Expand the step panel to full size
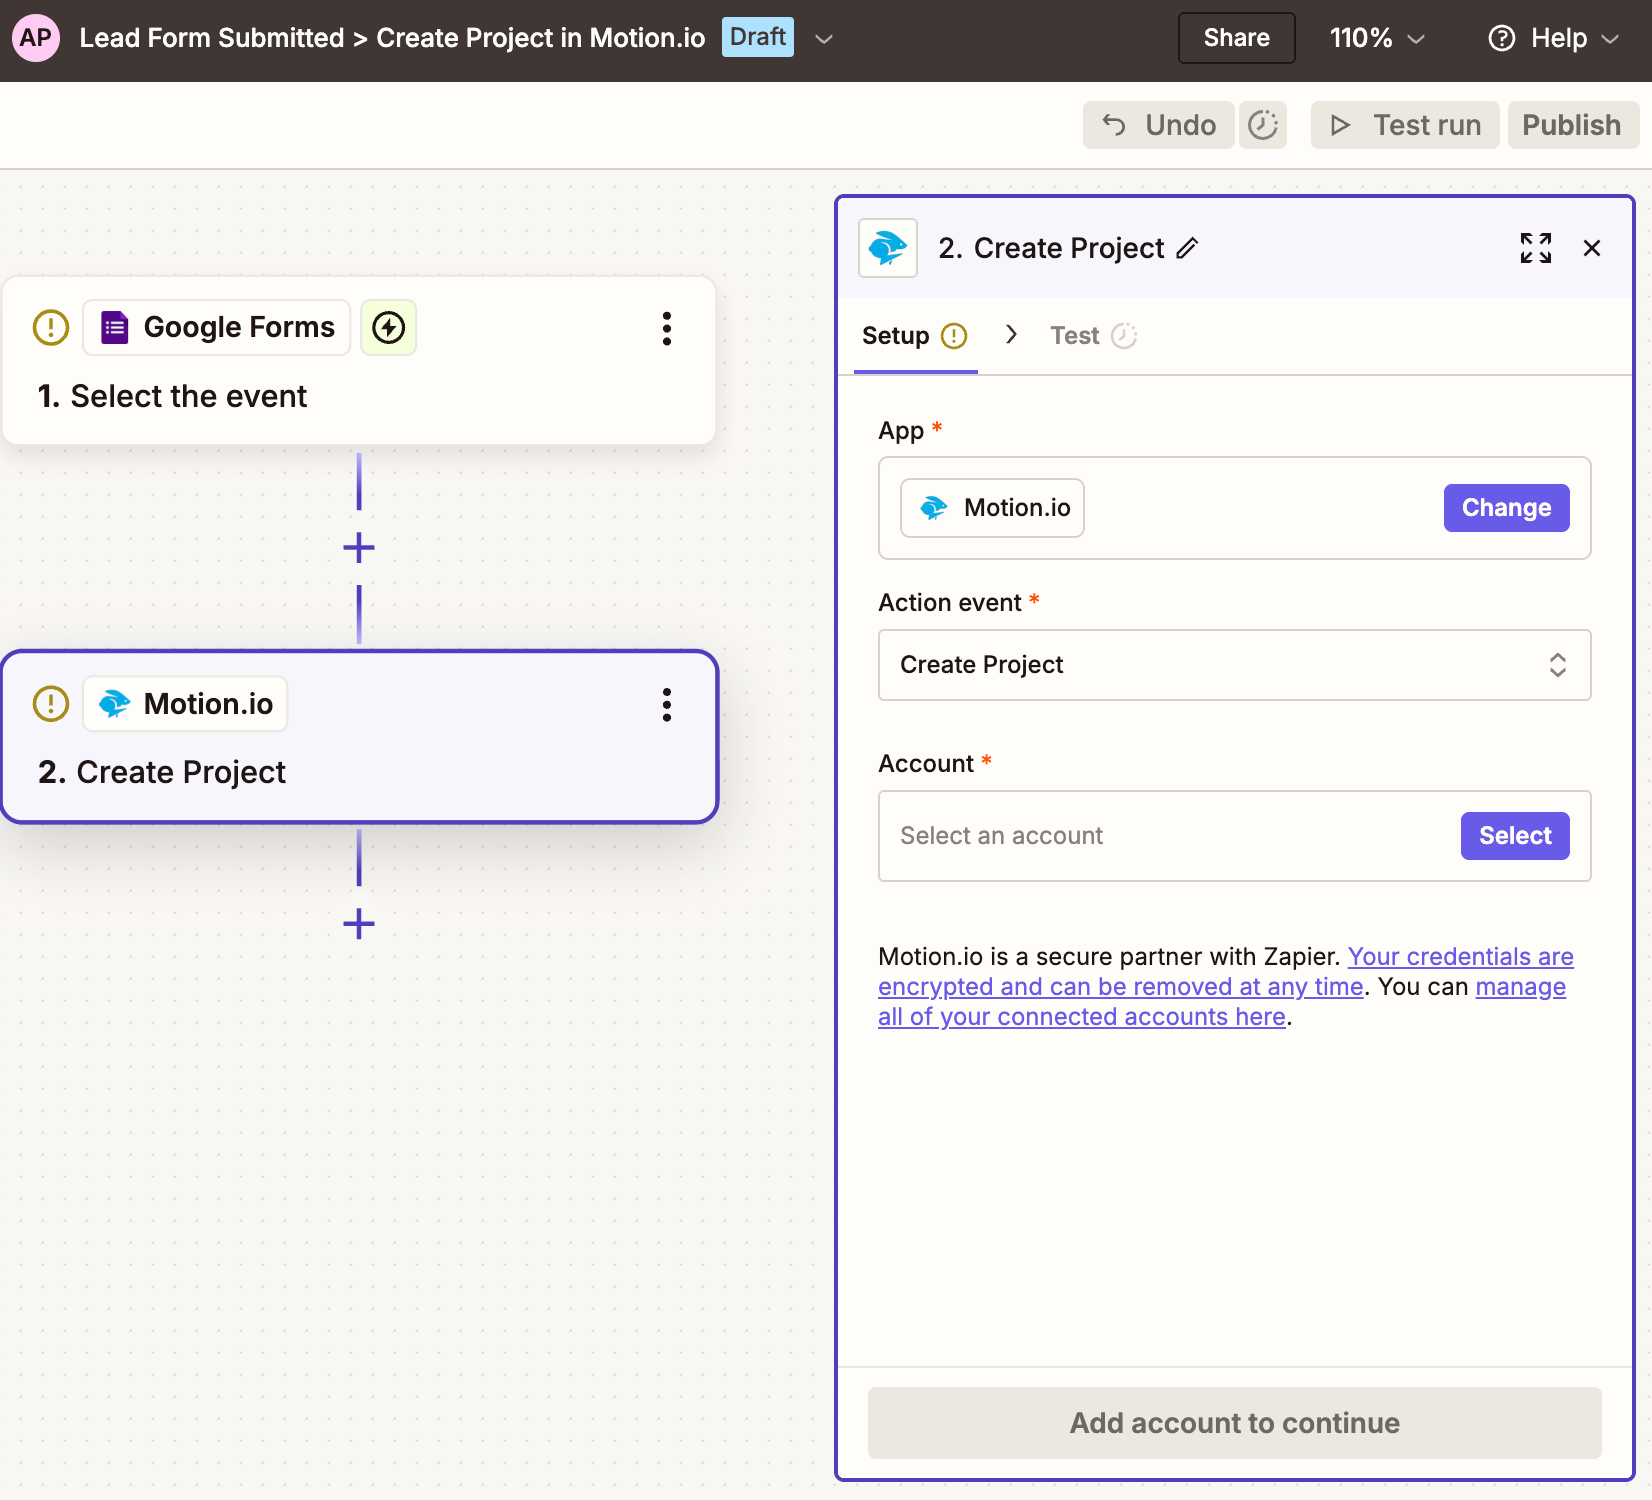Image resolution: width=1652 pixels, height=1500 pixels. coord(1536,248)
